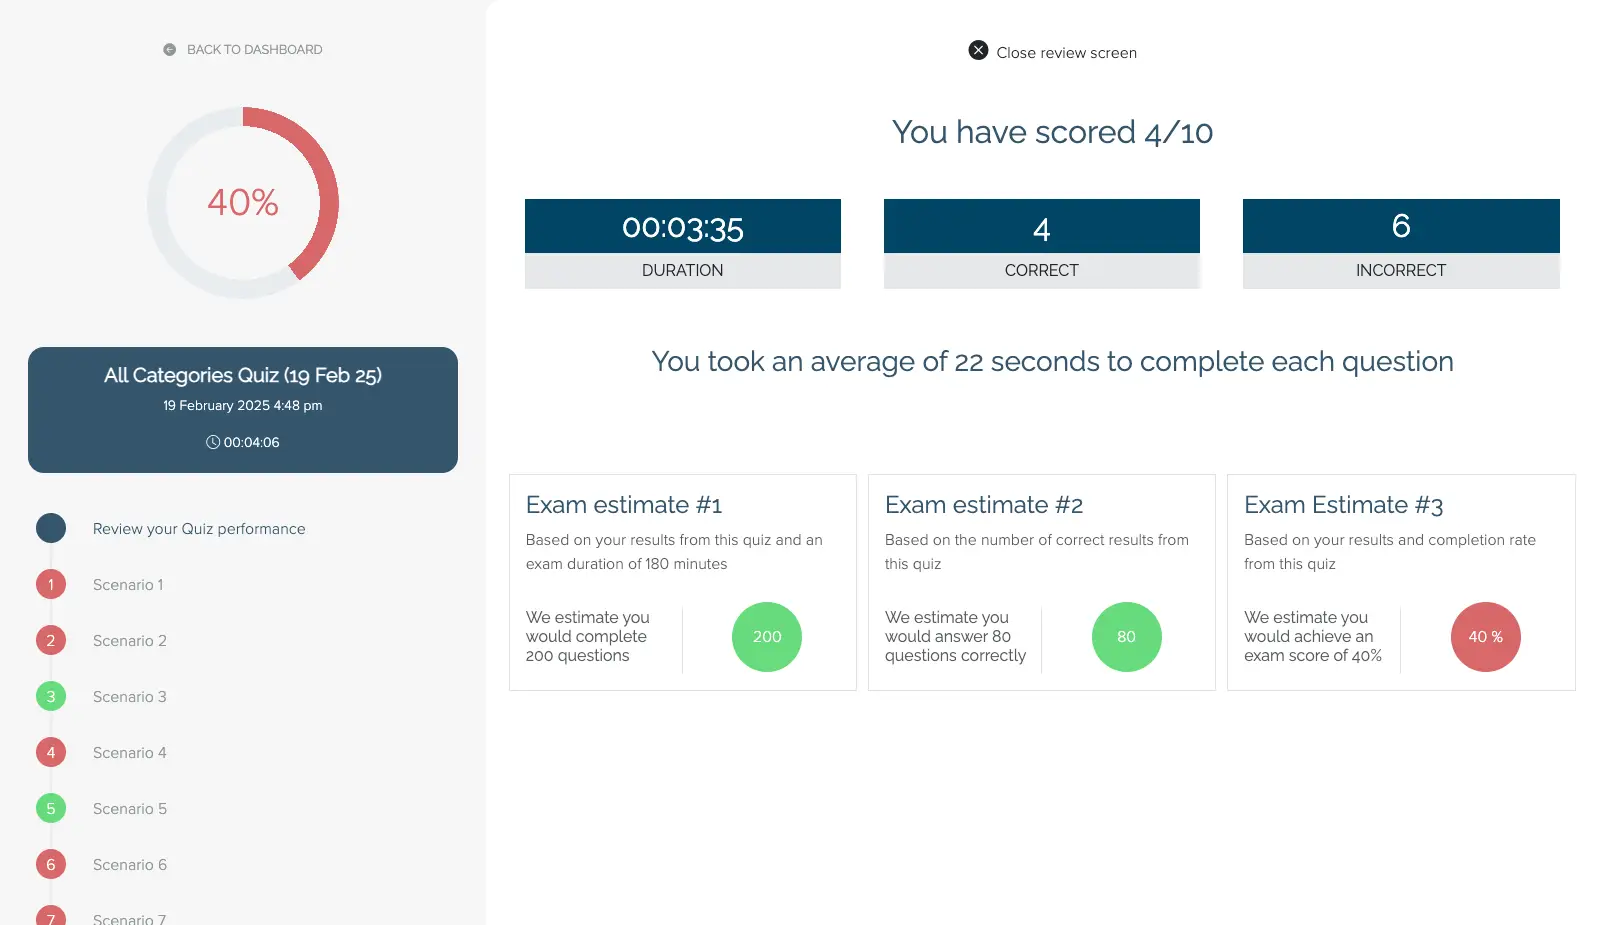Select the green Scenario 3 number circle

[51, 696]
